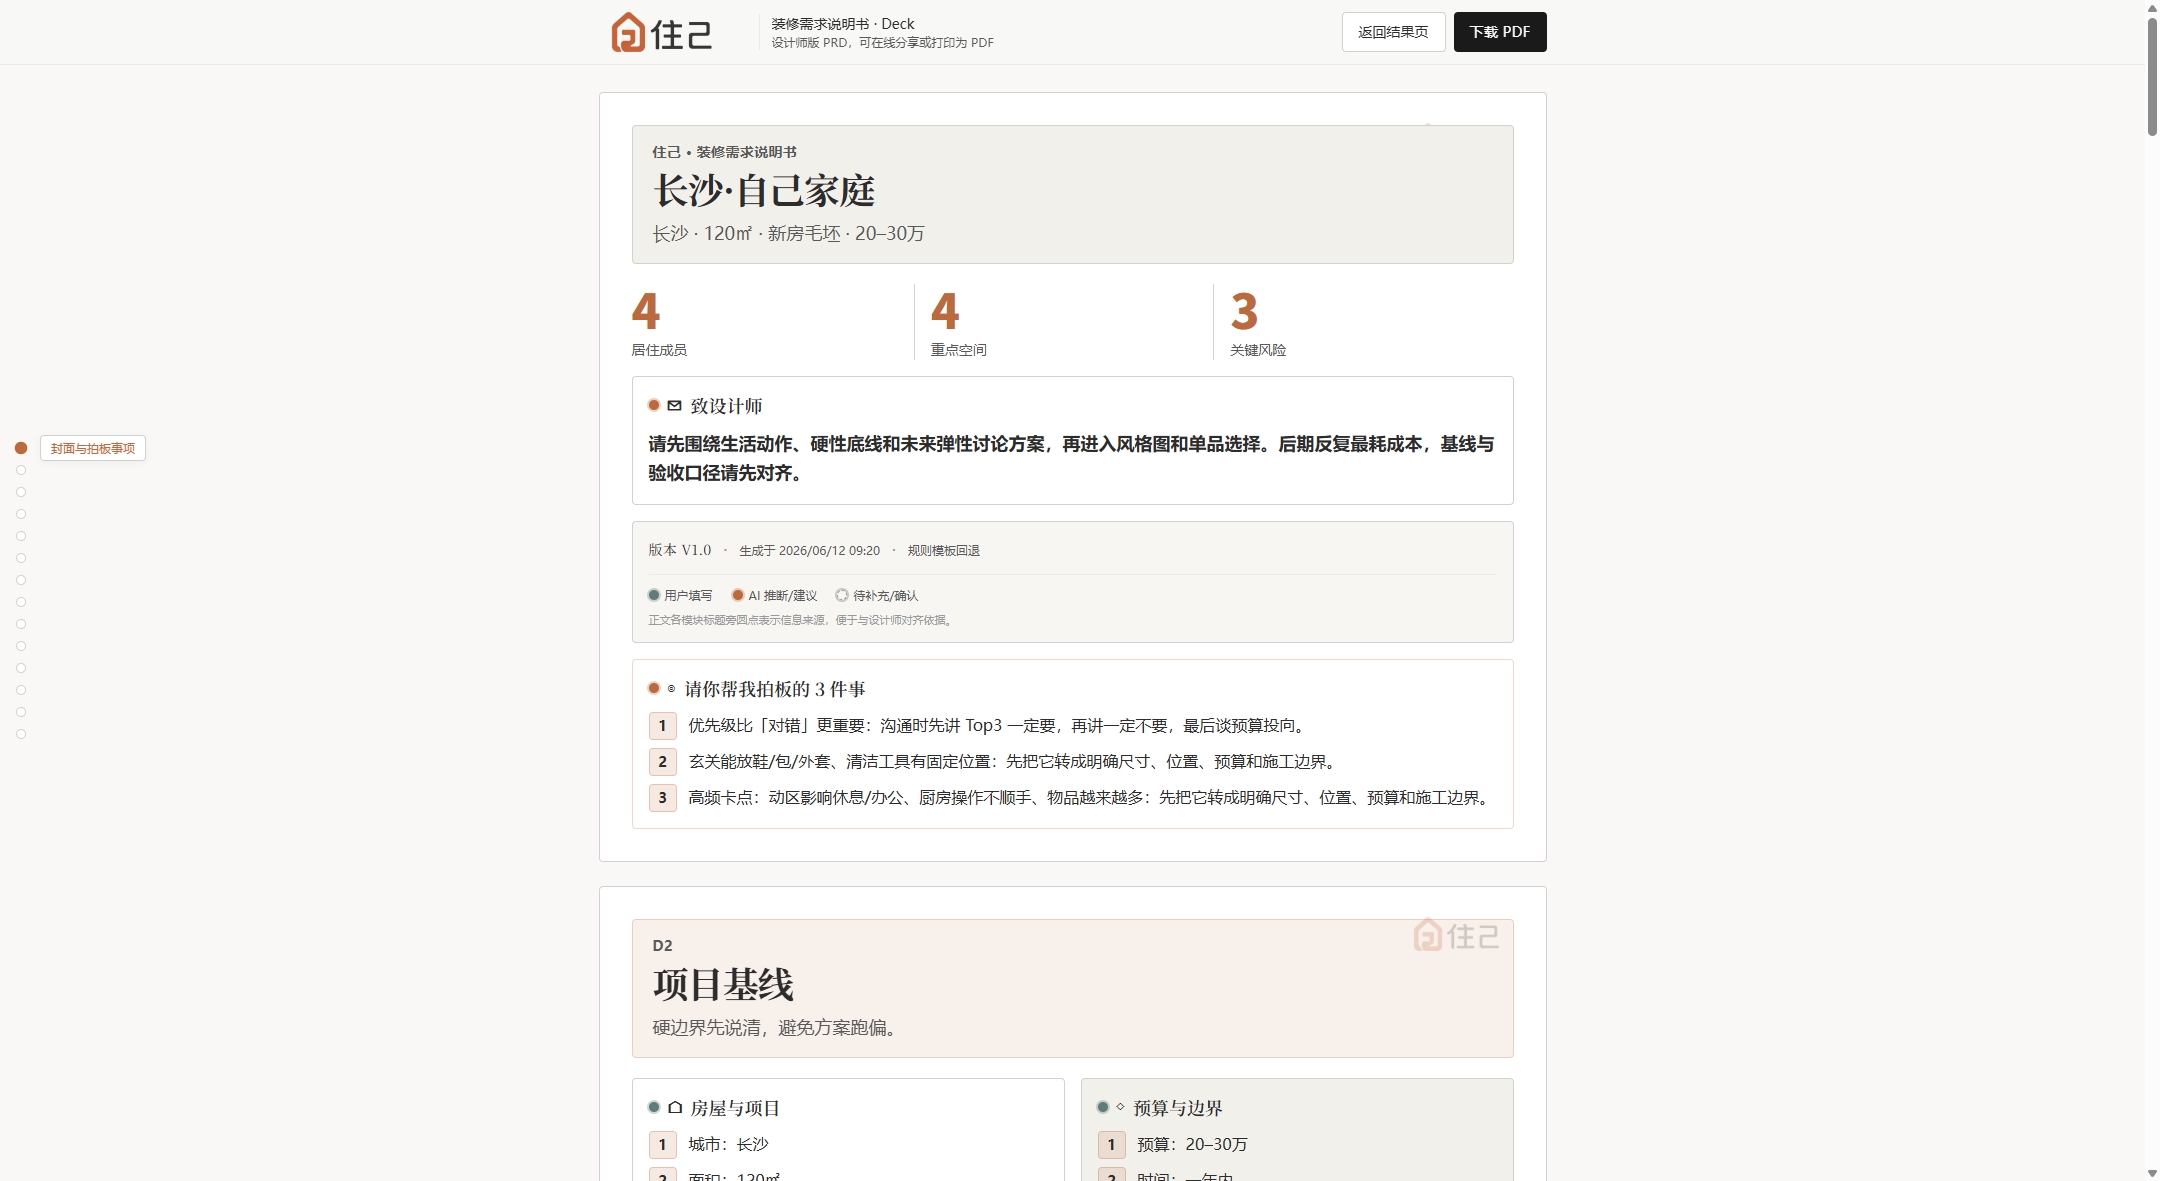Image resolution: width=2160 pixels, height=1181 pixels.
Task: Click the green source dot before 预算与边界
Action: click(x=1103, y=1107)
